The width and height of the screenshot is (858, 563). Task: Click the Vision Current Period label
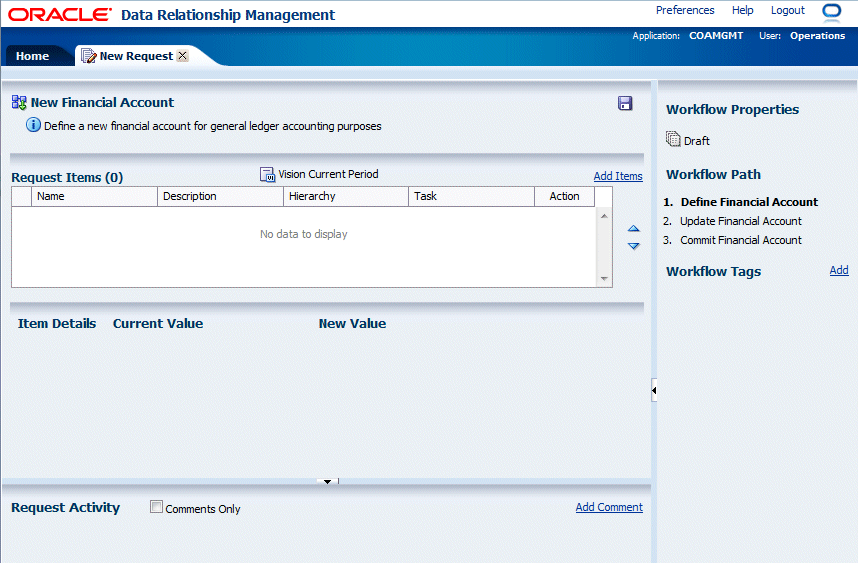pyautogui.click(x=328, y=174)
